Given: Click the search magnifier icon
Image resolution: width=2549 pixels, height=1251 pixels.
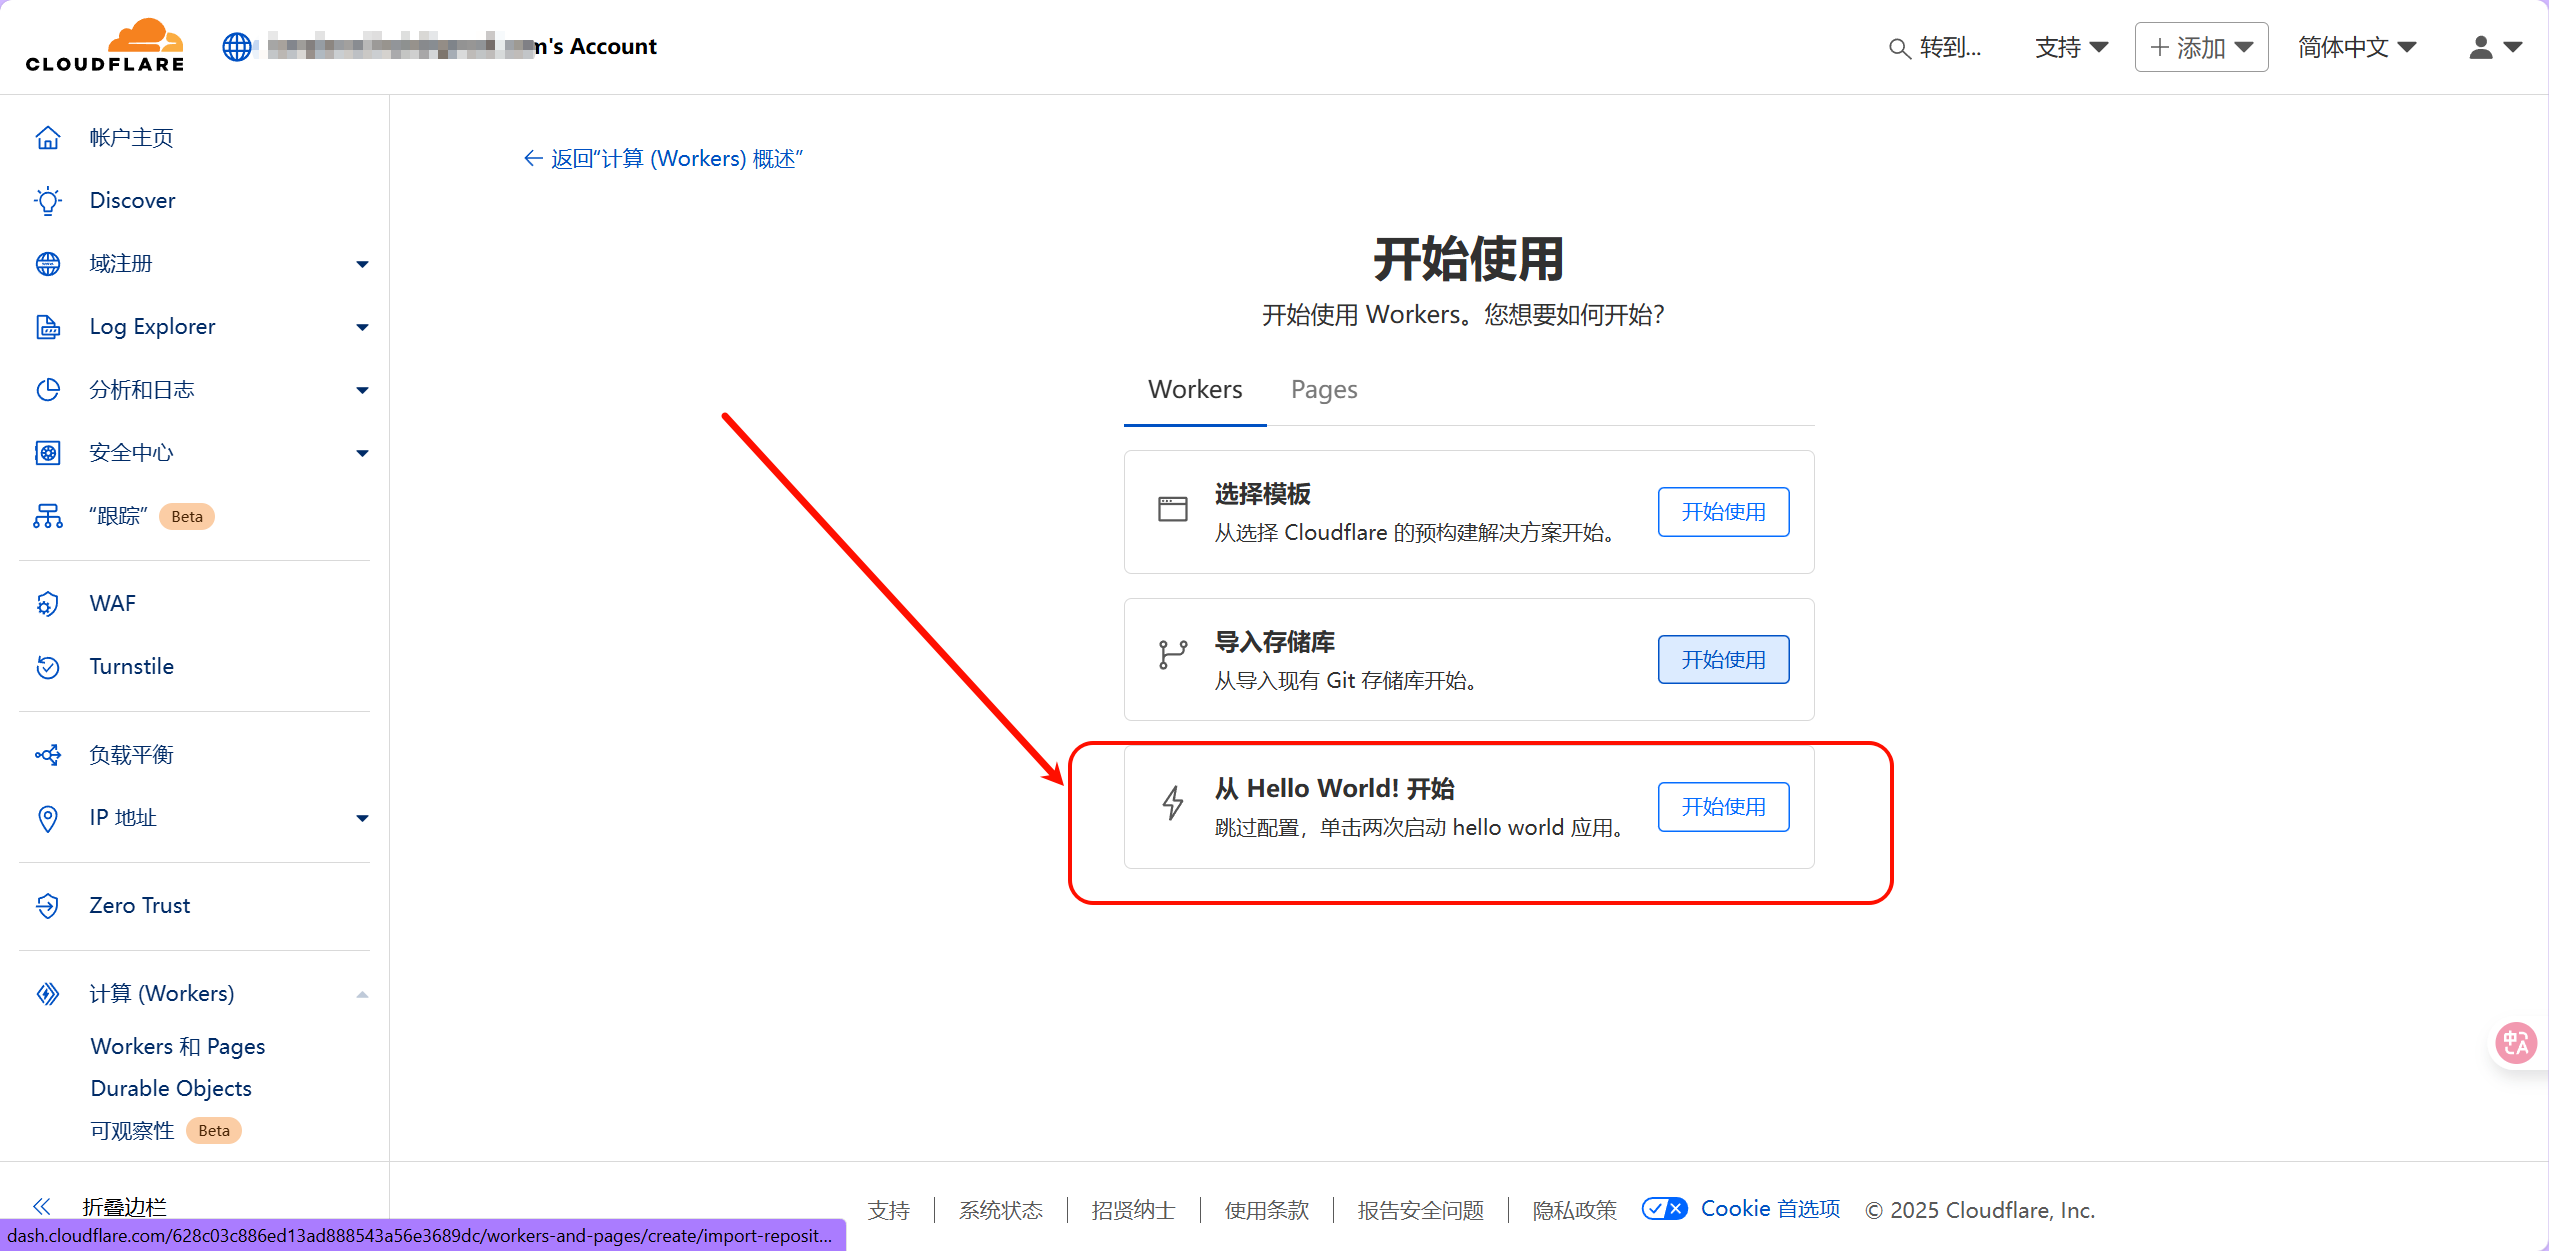Looking at the screenshot, I should tap(1899, 48).
